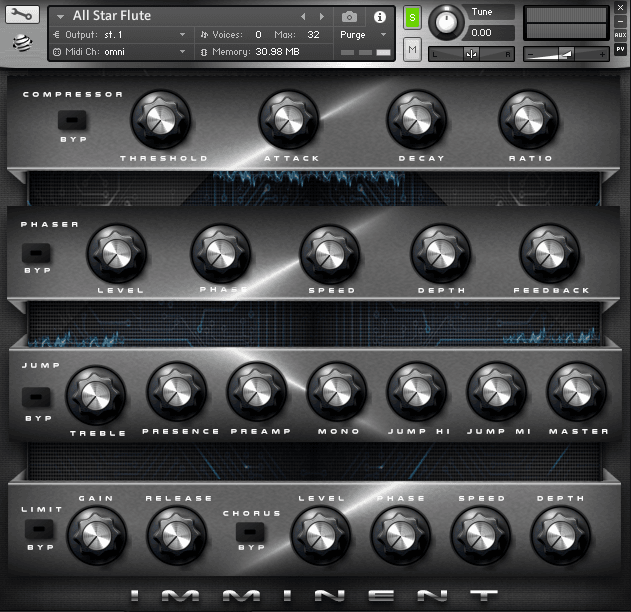Click the Phaser Level knob

(117, 254)
